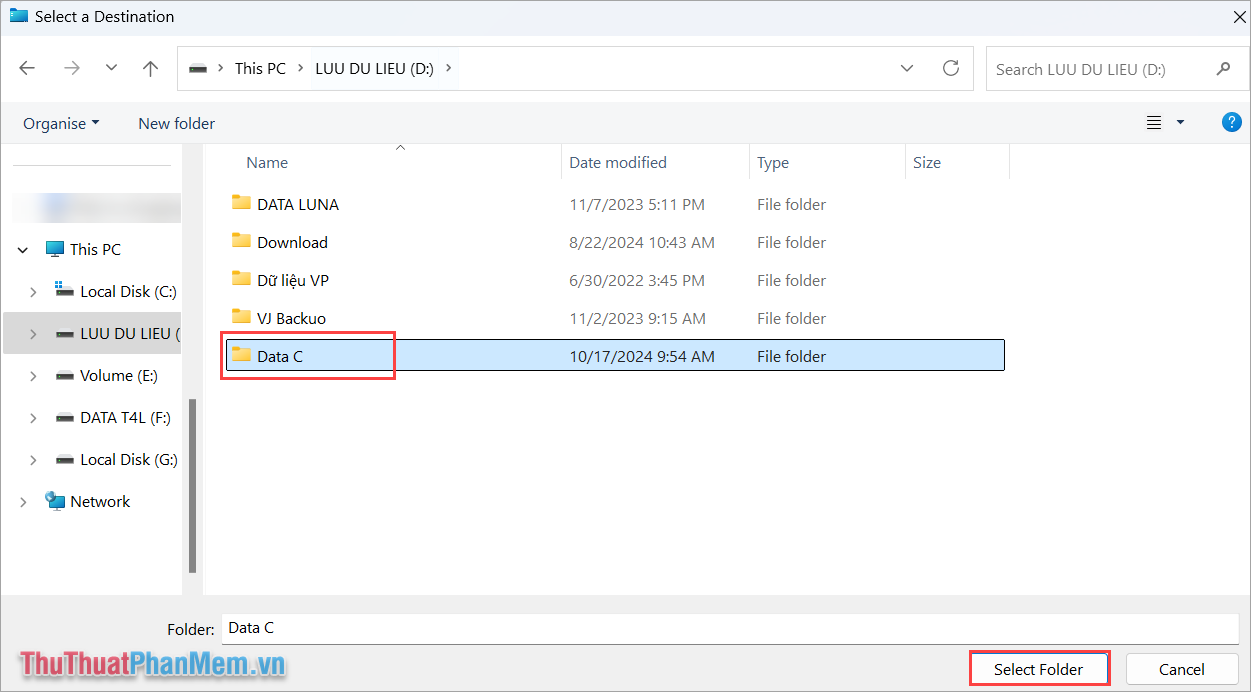Click date 11/2/2023 9:15 AM
Image resolution: width=1251 pixels, height=692 pixels.
(637, 318)
